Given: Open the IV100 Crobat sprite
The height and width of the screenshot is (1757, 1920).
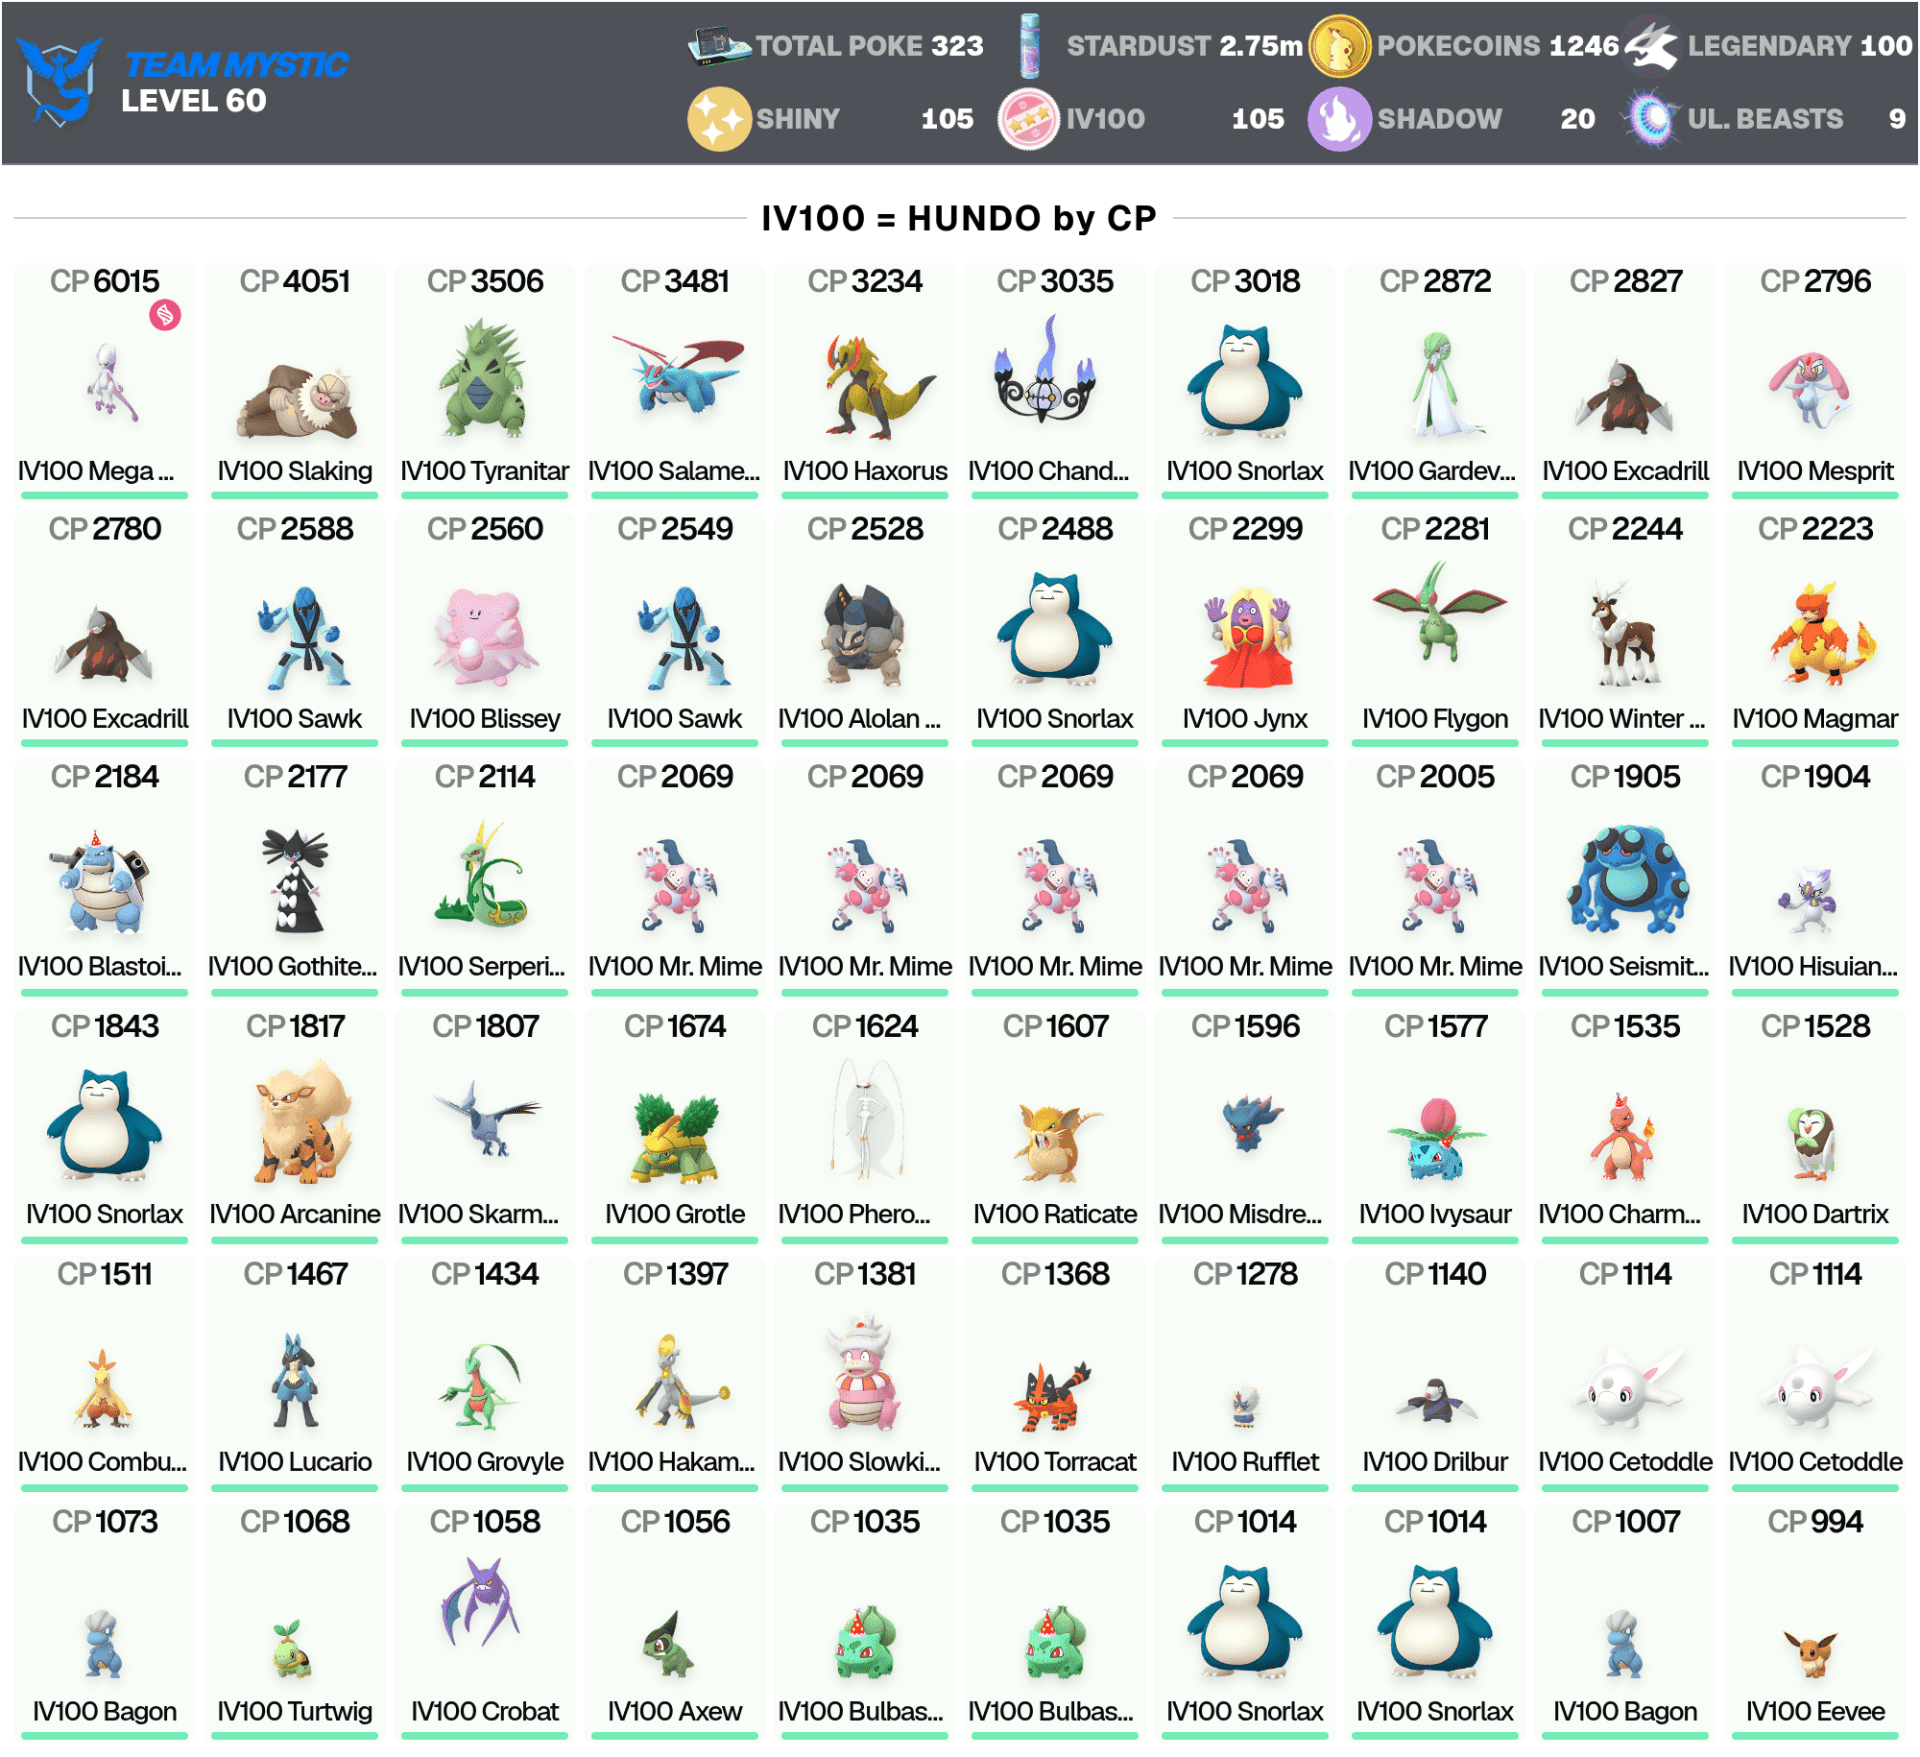Looking at the screenshot, I should click(x=481, y=1603).
